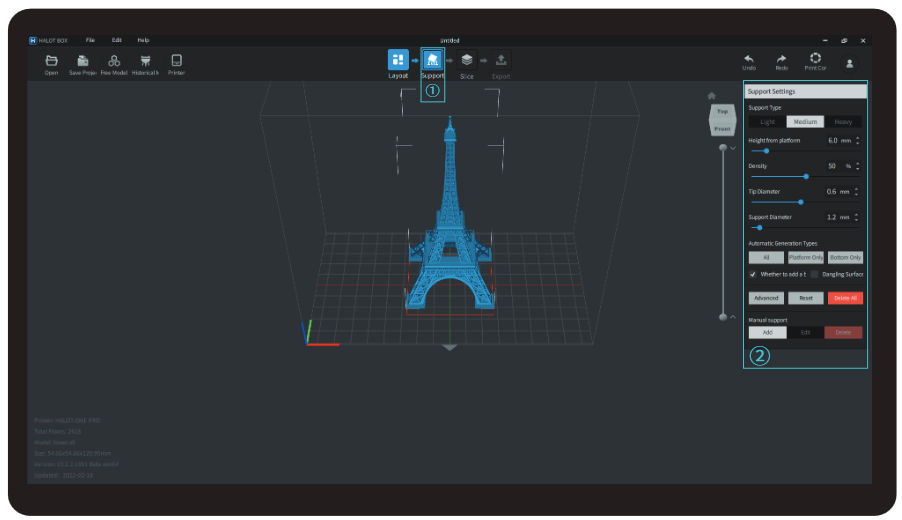The height and width of the screenshot is (520, 902).
Task: Click Edit under Manual support
Action: click(805, 332)
